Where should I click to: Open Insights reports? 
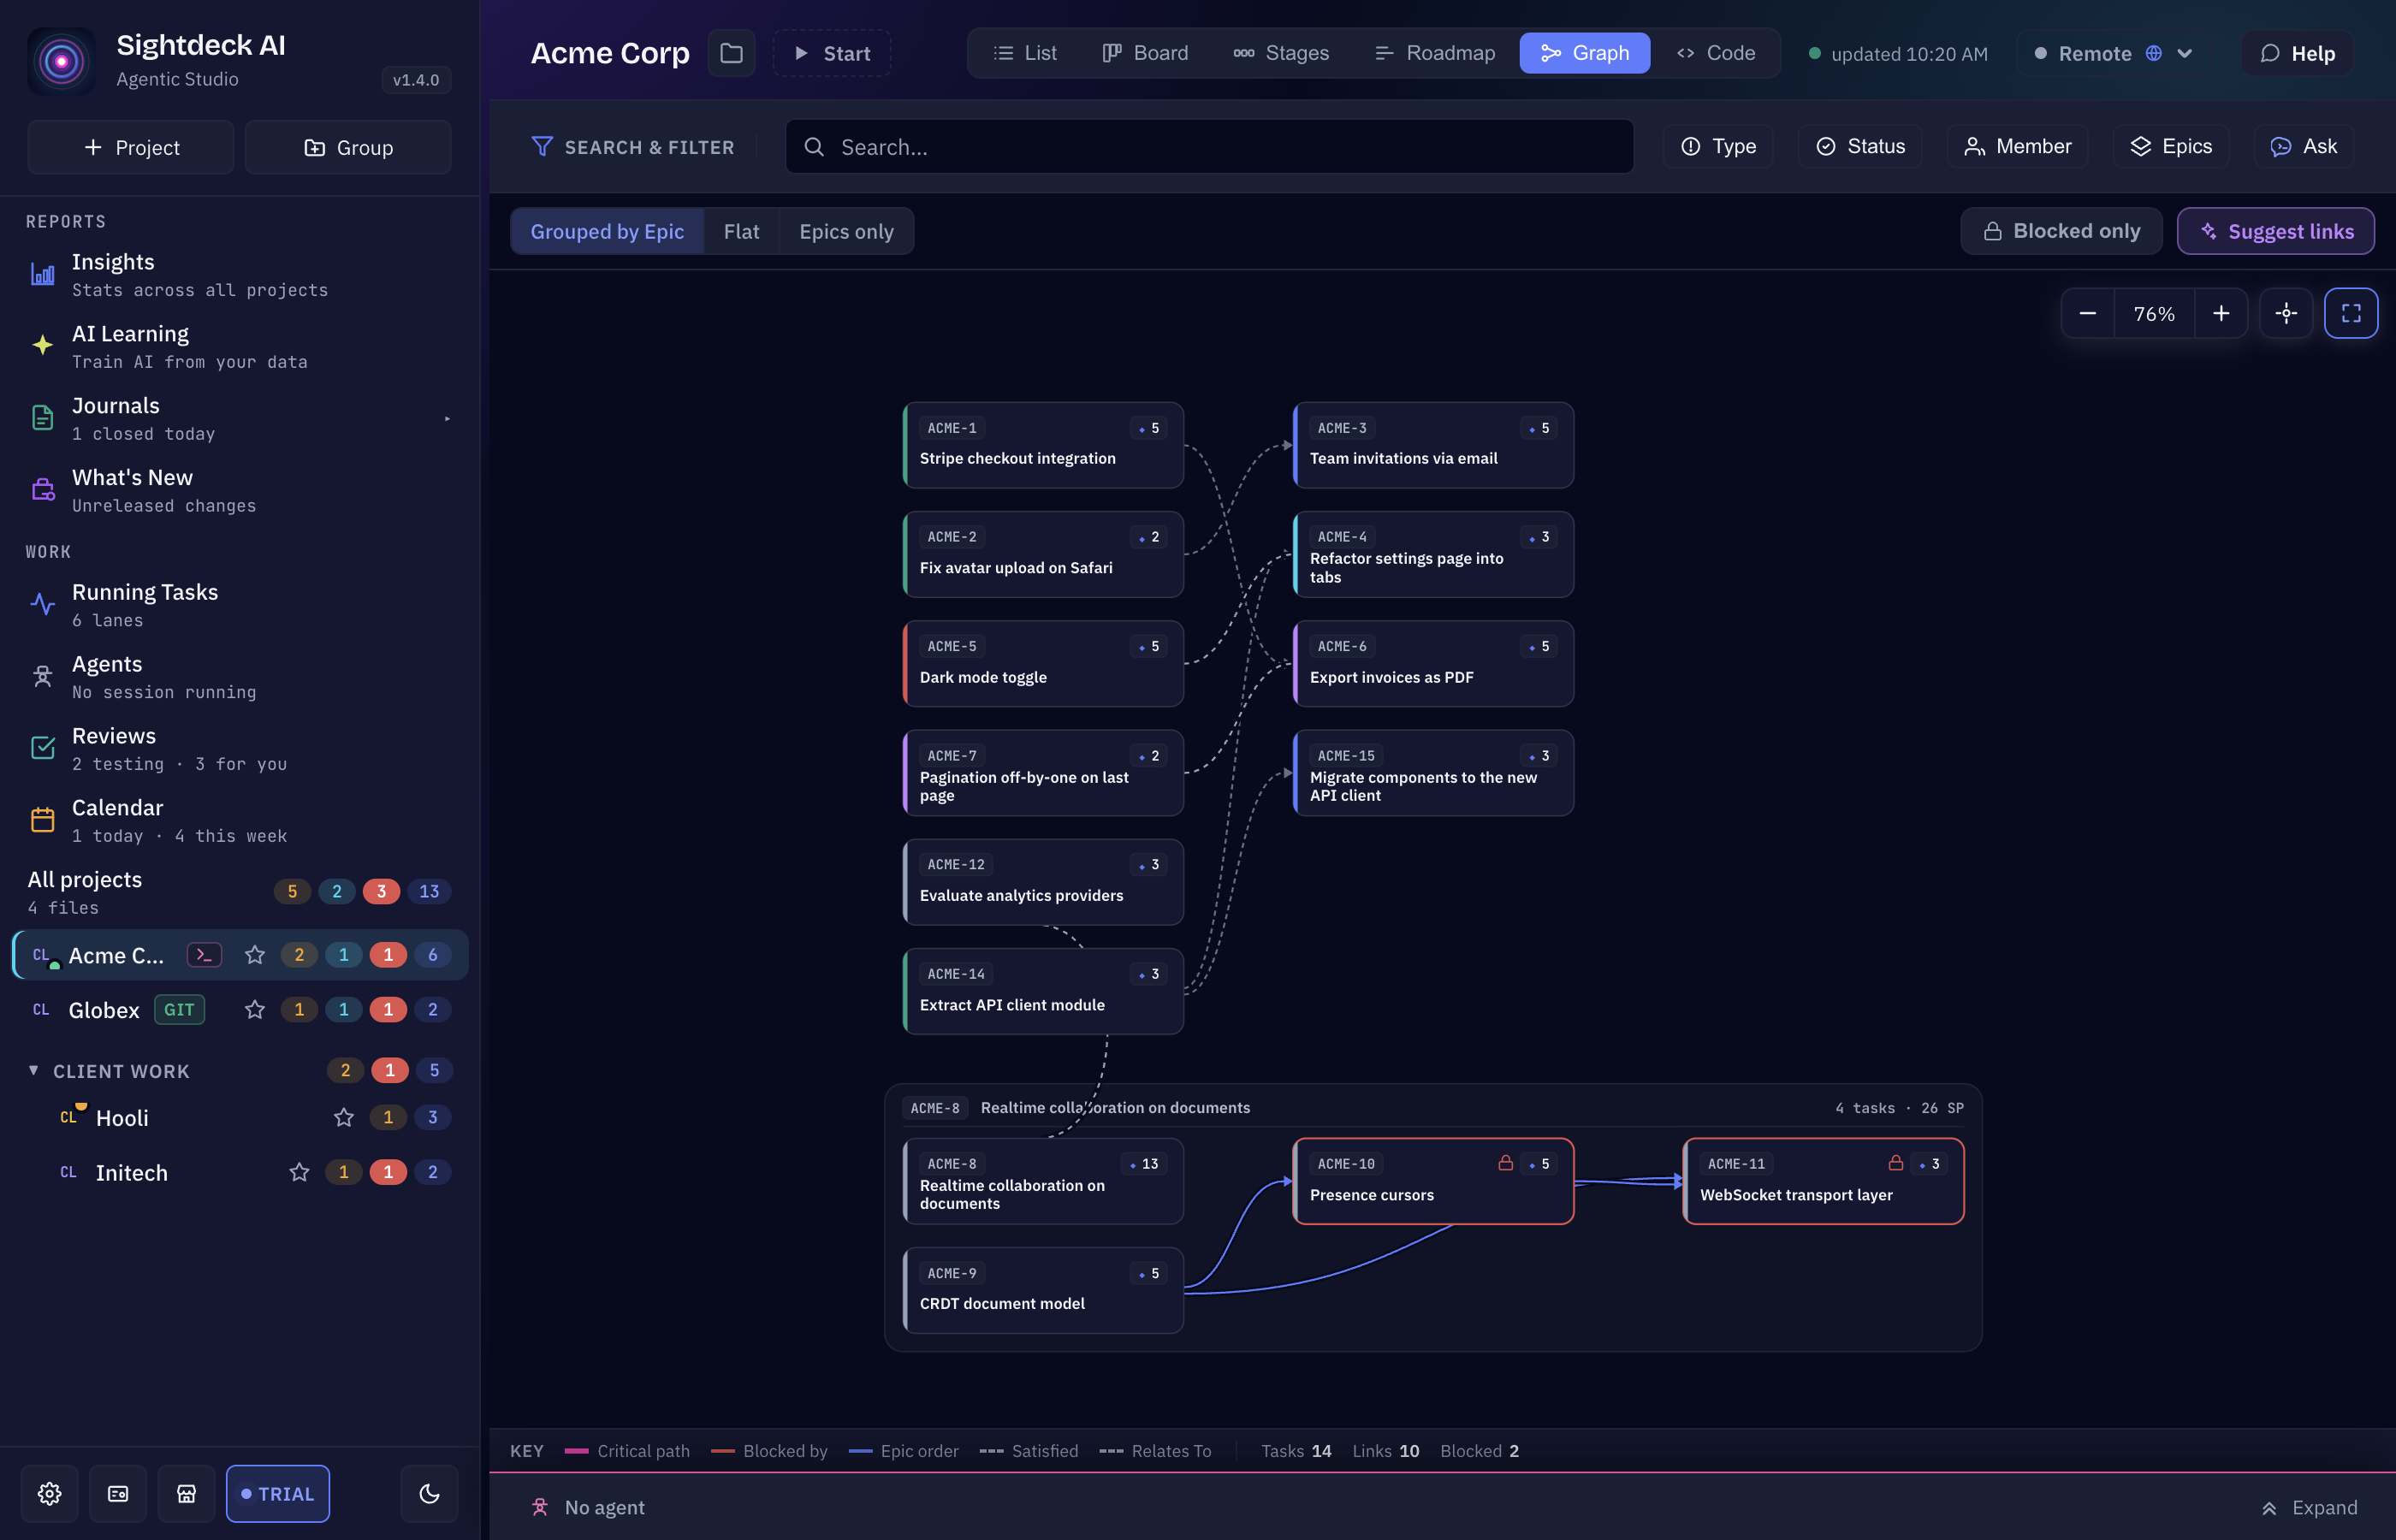coord(239,274)
